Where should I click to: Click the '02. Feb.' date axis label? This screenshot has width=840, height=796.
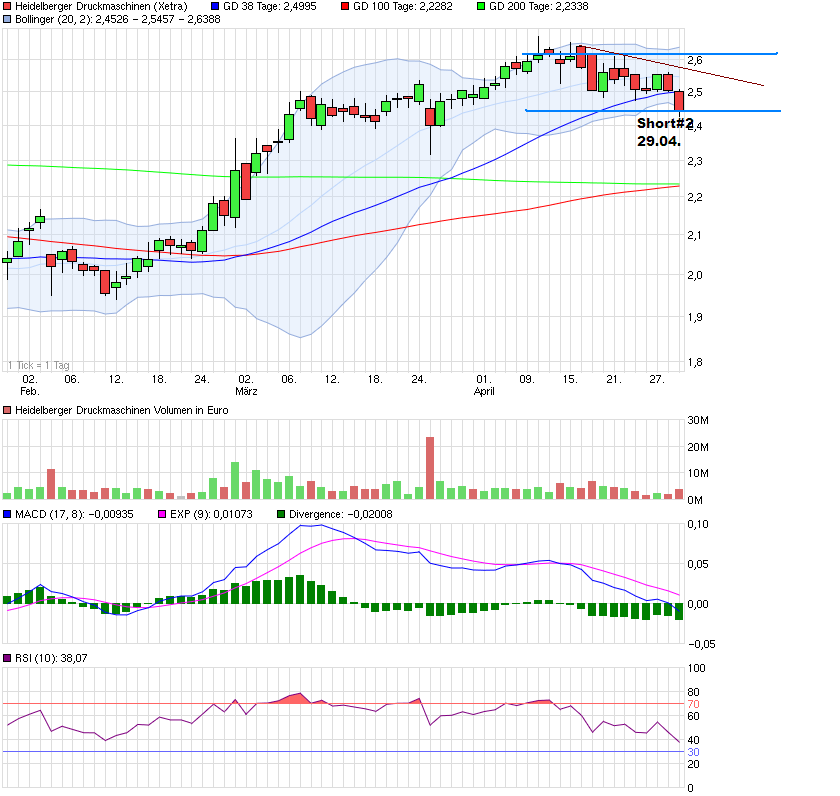30,385
